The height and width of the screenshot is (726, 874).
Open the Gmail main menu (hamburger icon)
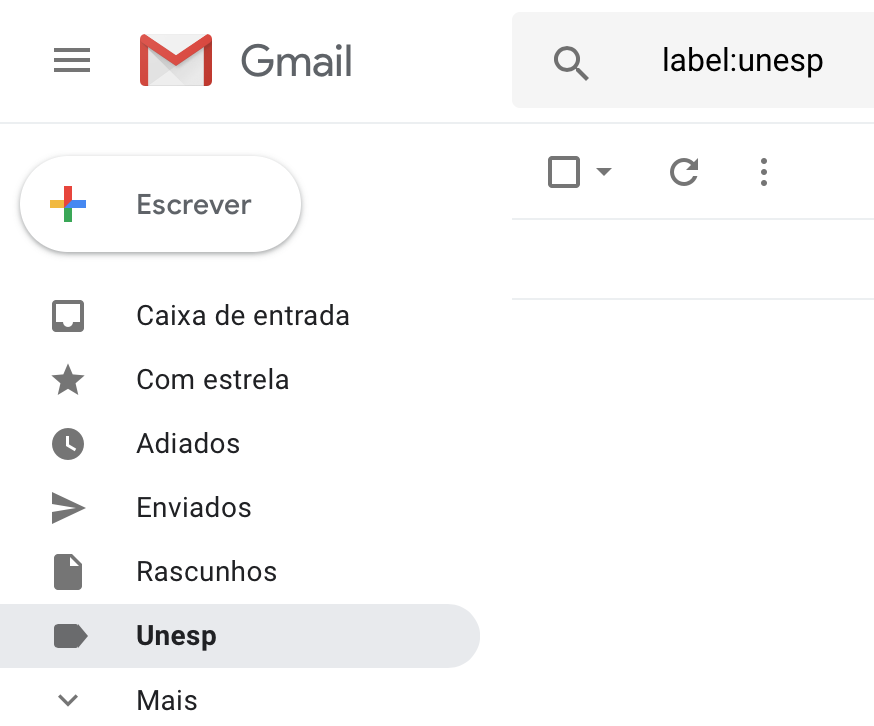pyautogui.click(x=71, y=60)
